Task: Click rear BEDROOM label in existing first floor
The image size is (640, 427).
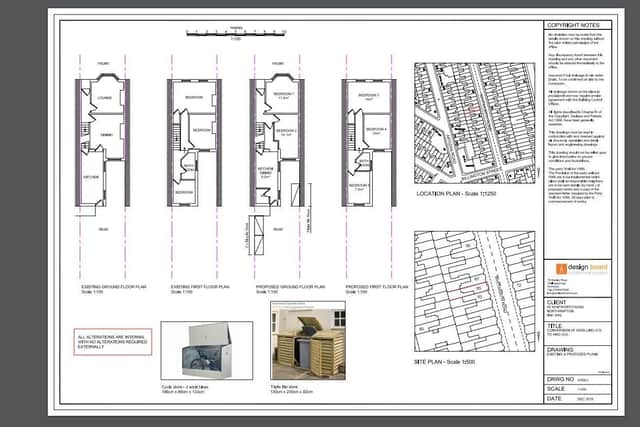Action: pos(184,192)
